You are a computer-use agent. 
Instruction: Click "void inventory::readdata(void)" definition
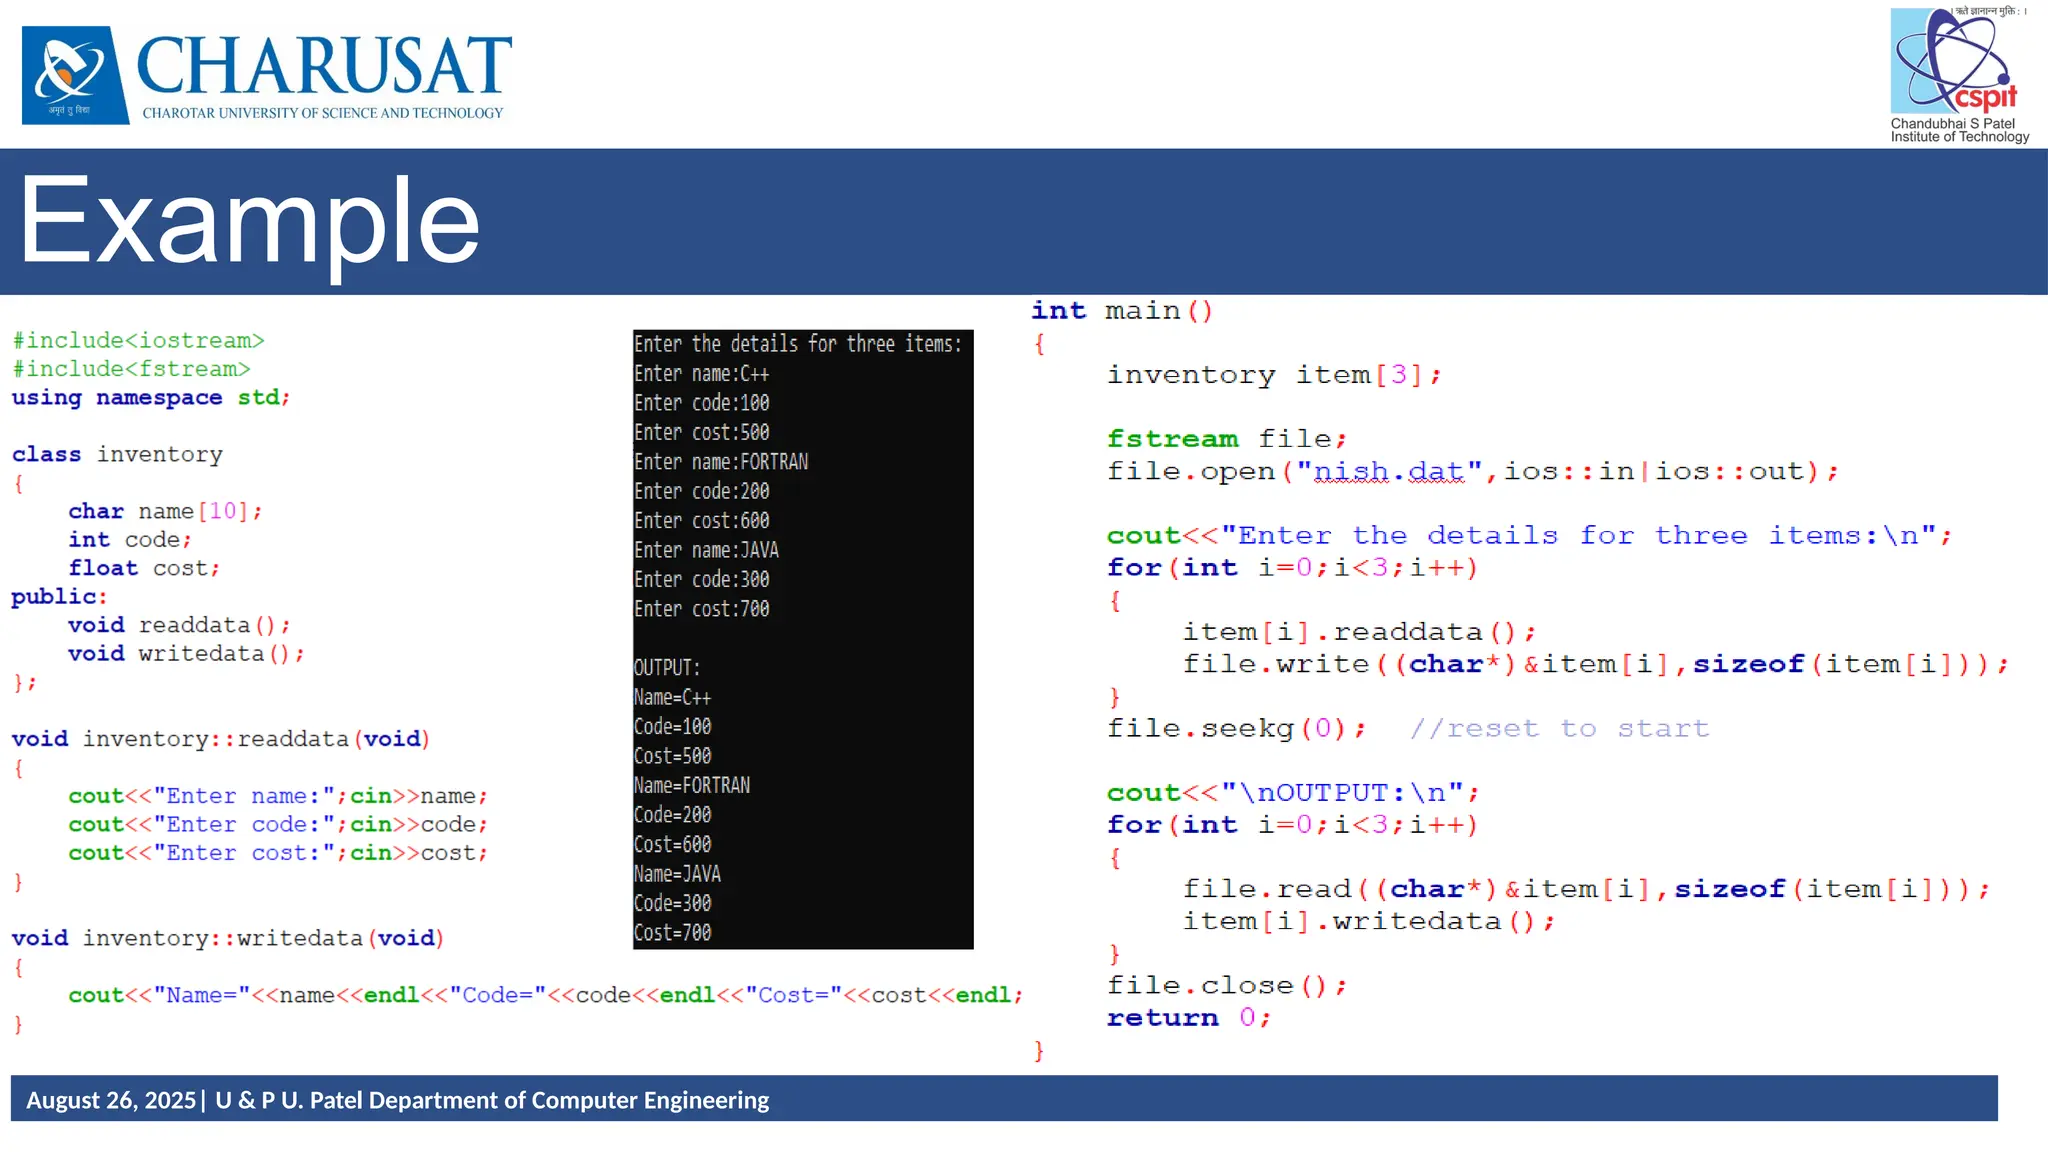point(221,739)
